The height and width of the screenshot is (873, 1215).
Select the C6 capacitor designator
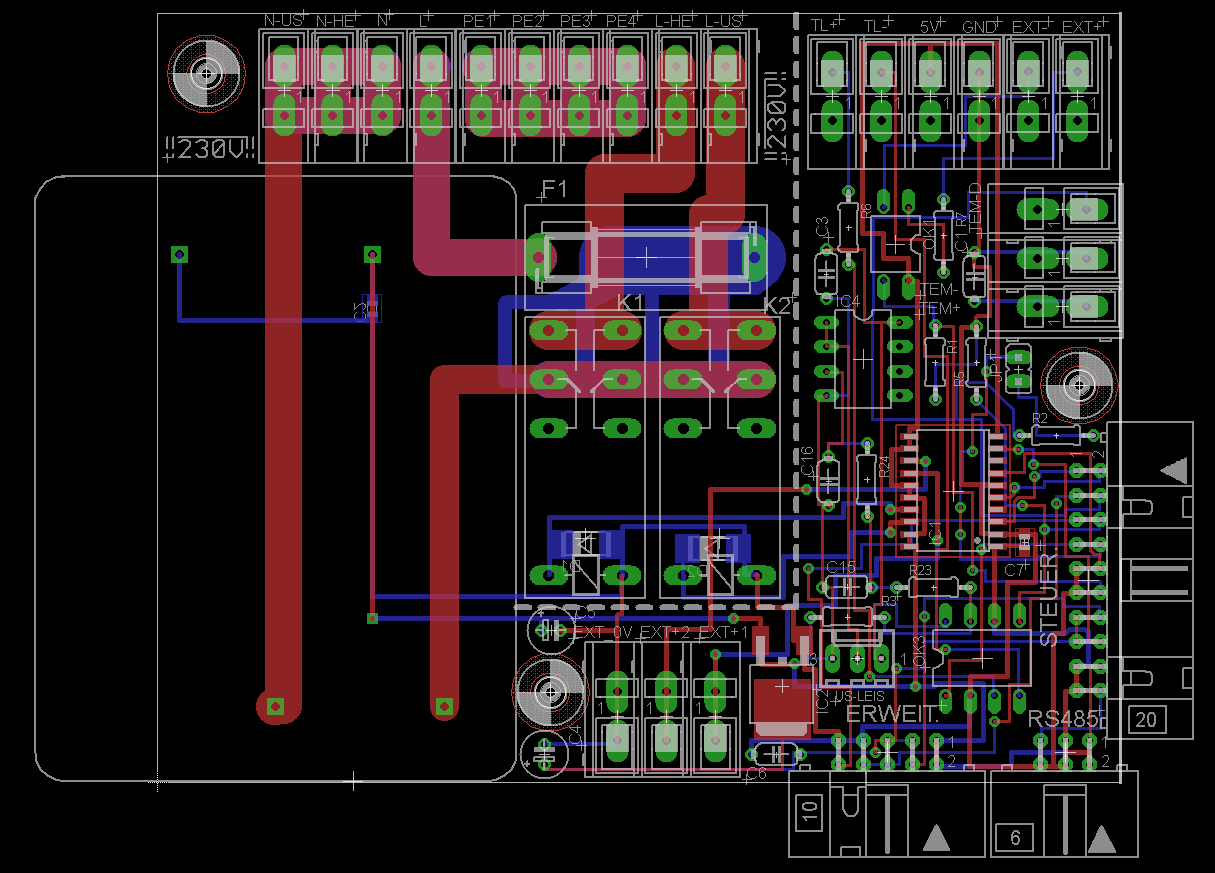pyautogui.click(x=756, y=774)
